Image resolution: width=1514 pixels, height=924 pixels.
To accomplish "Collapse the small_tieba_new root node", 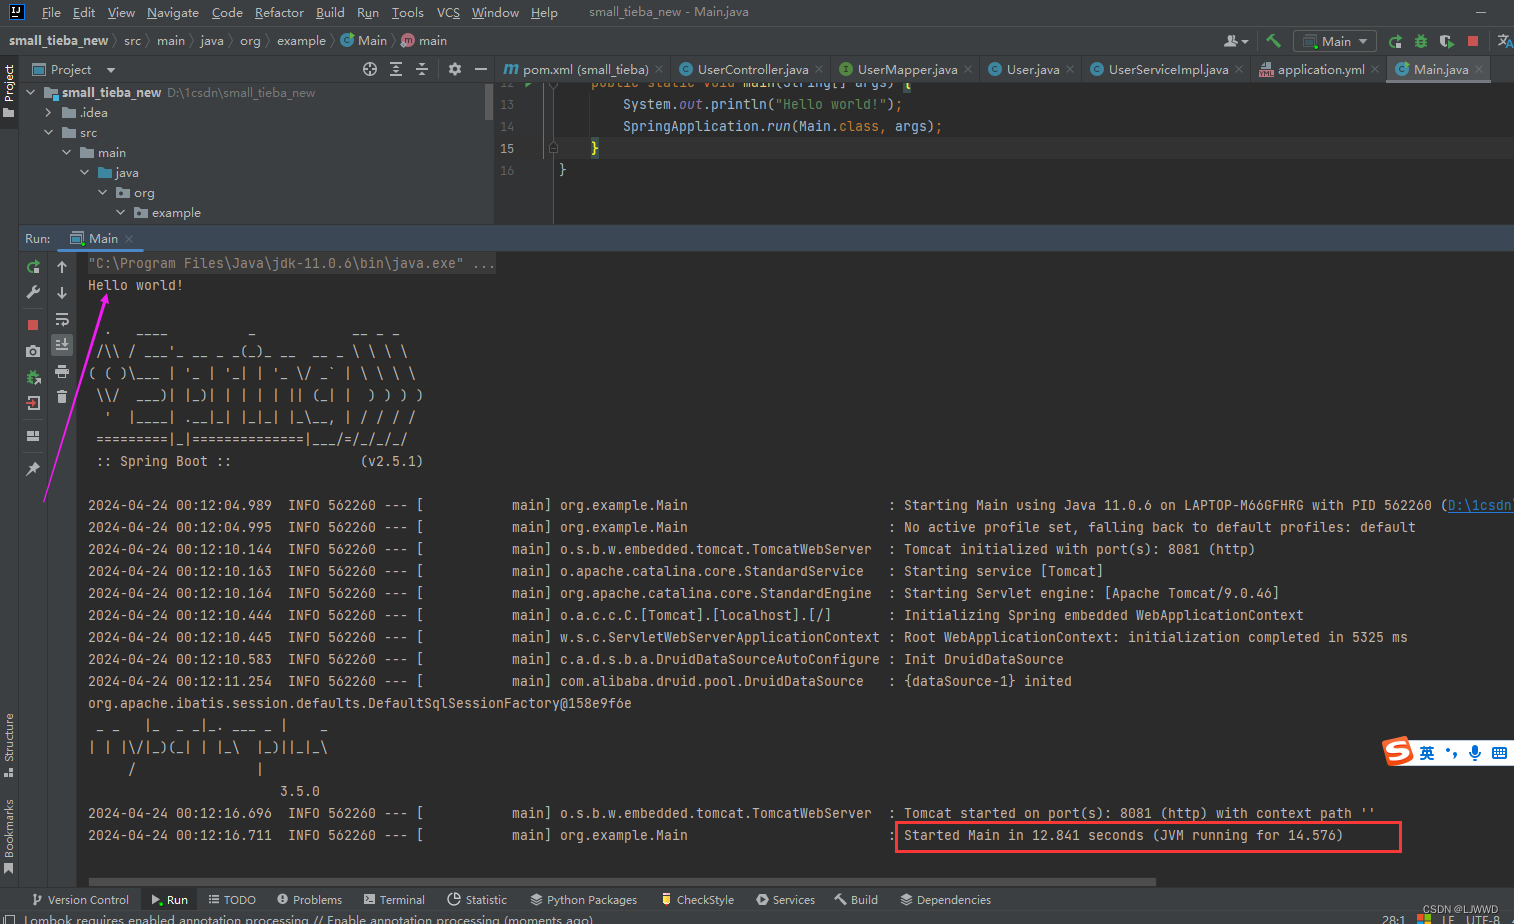I will 31,92.
